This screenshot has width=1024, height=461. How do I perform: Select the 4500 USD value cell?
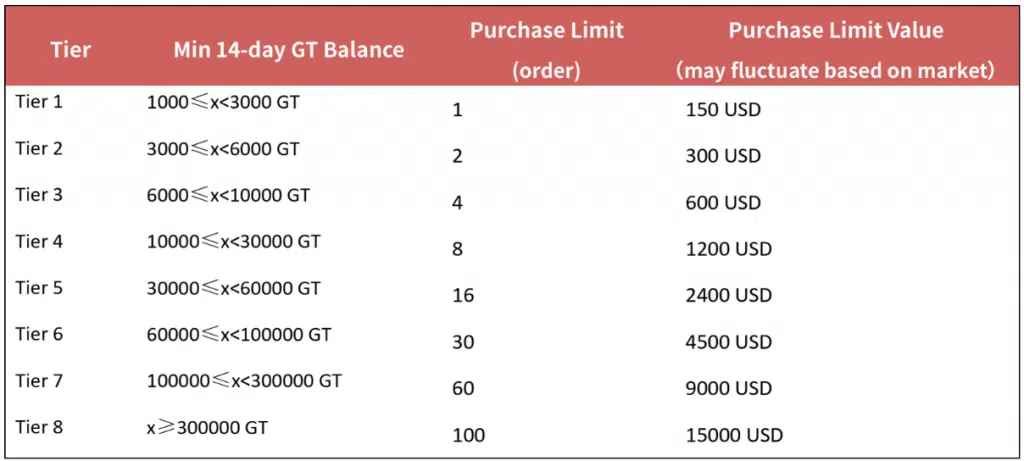729,342
